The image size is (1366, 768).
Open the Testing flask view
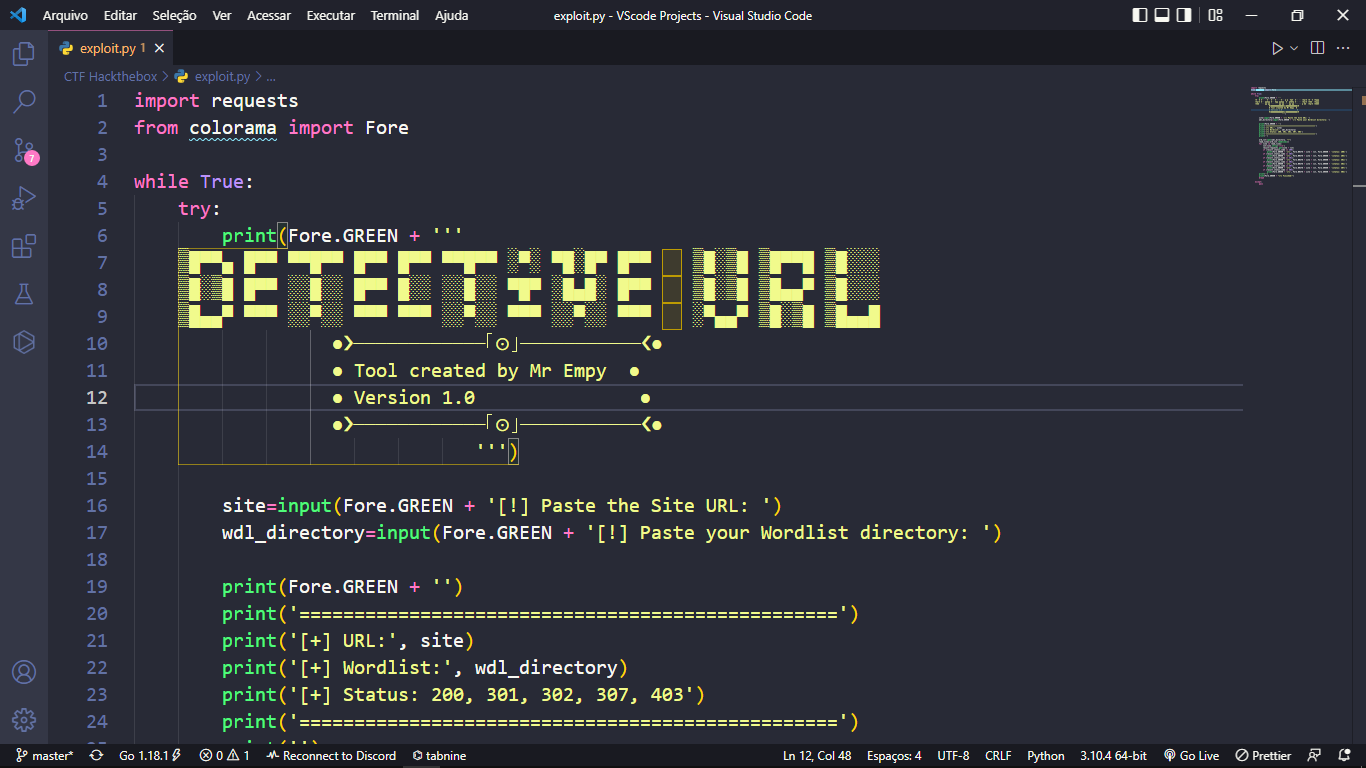(24, 294)
